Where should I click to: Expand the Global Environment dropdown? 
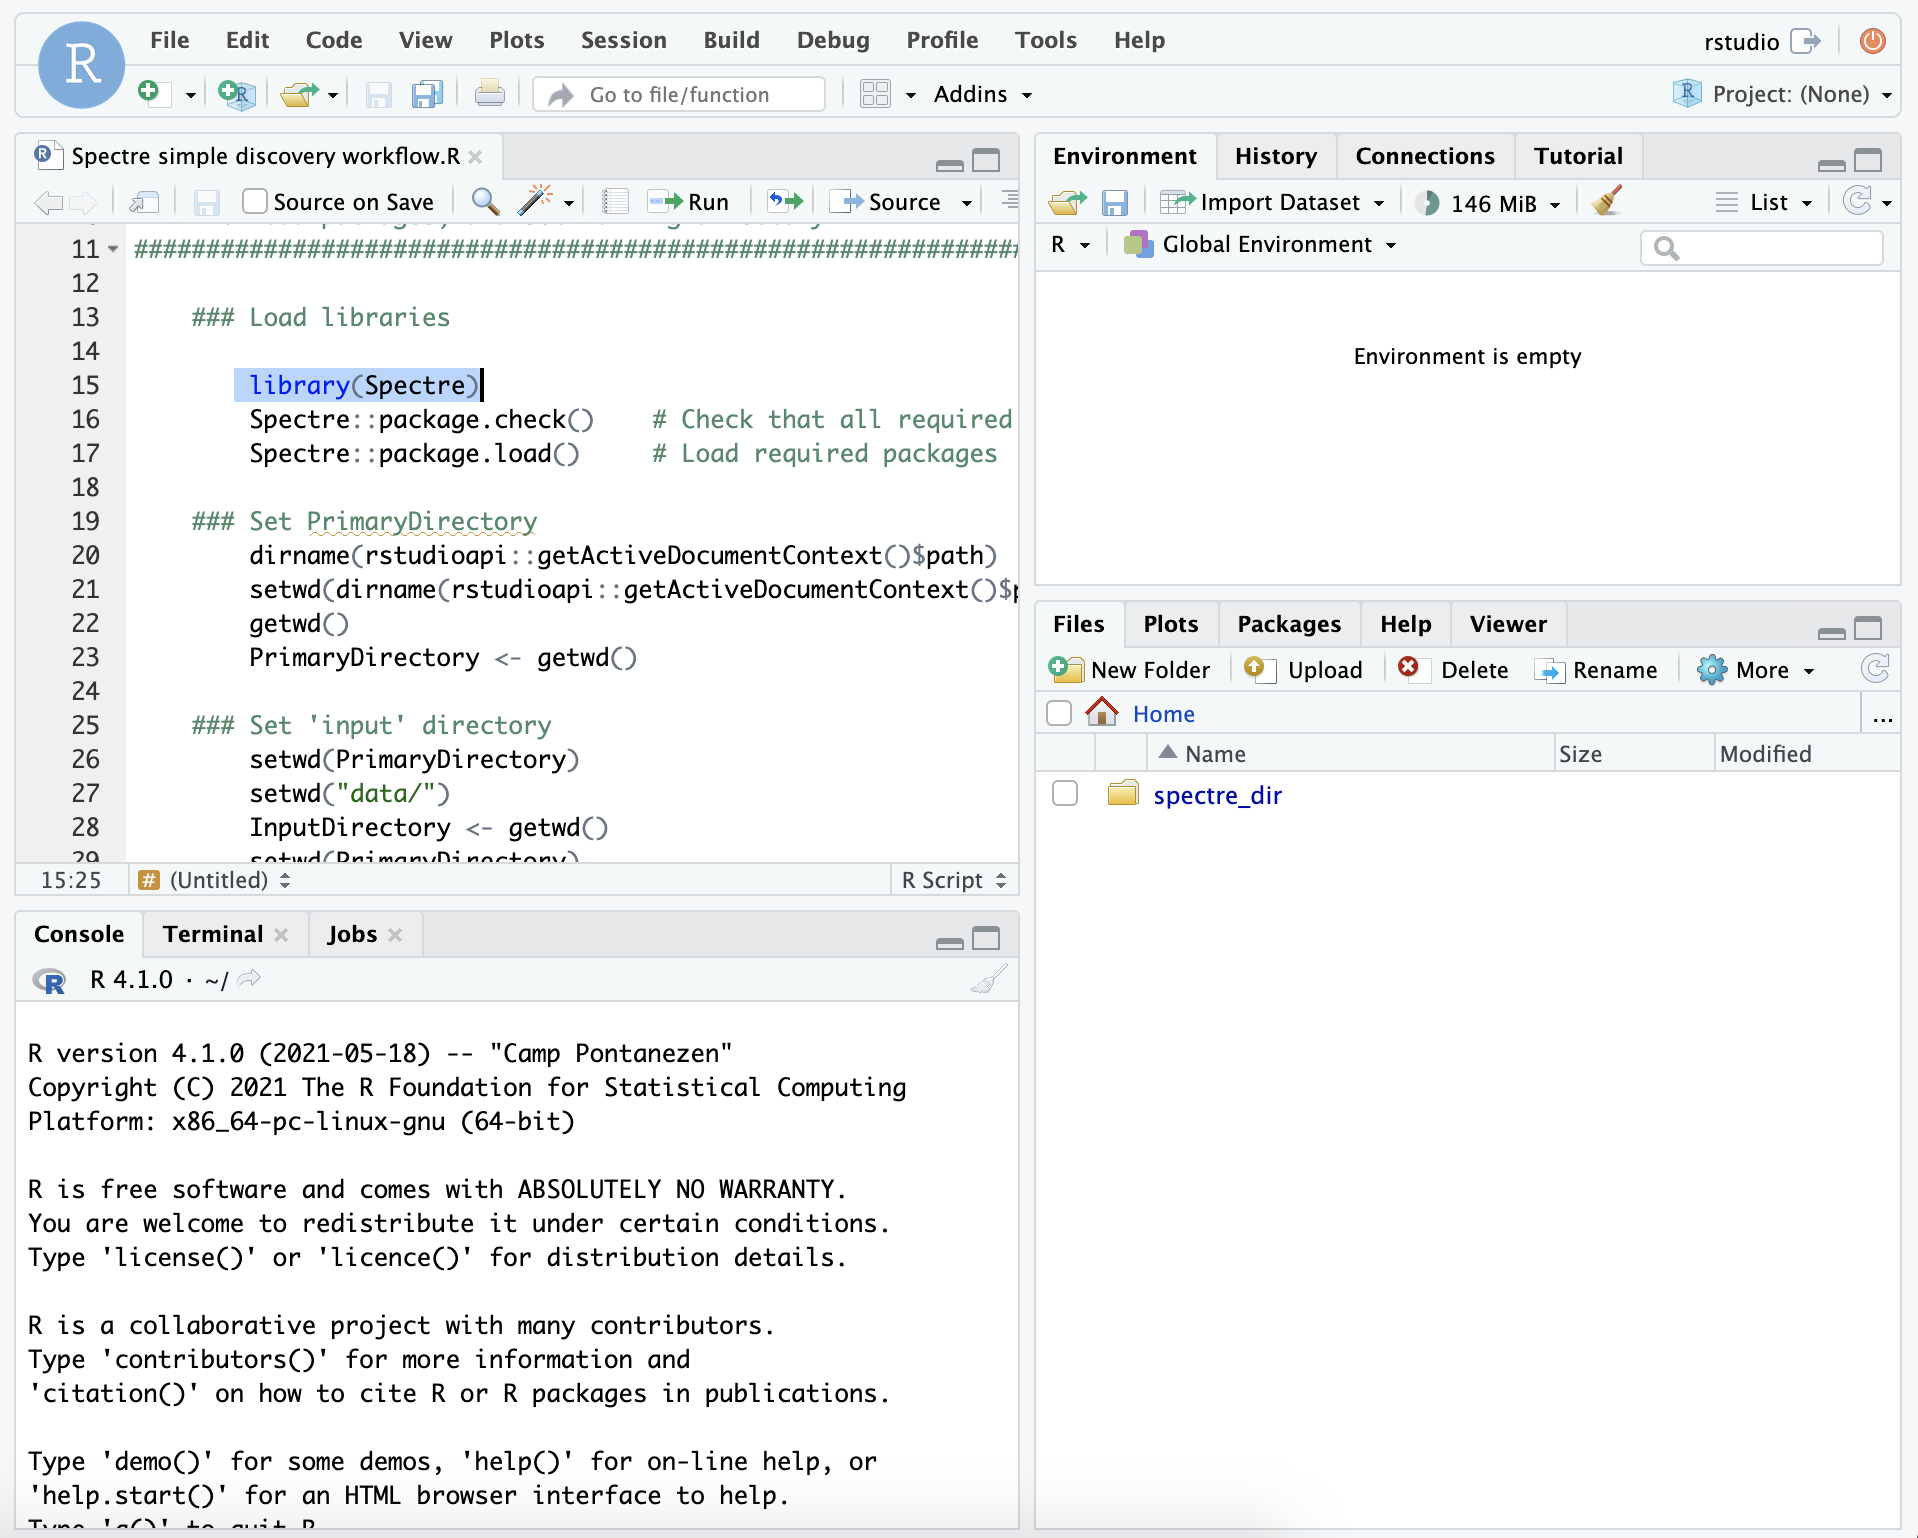(1260, 245)
